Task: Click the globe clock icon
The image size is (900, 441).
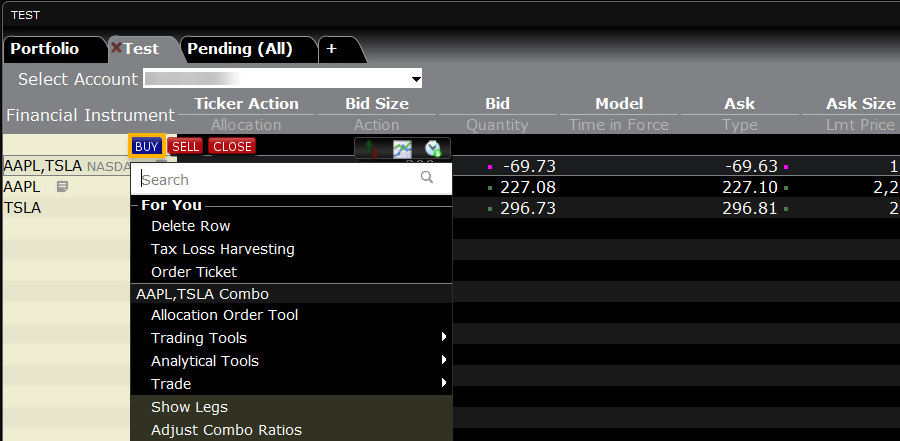Action: click(433, 148)
